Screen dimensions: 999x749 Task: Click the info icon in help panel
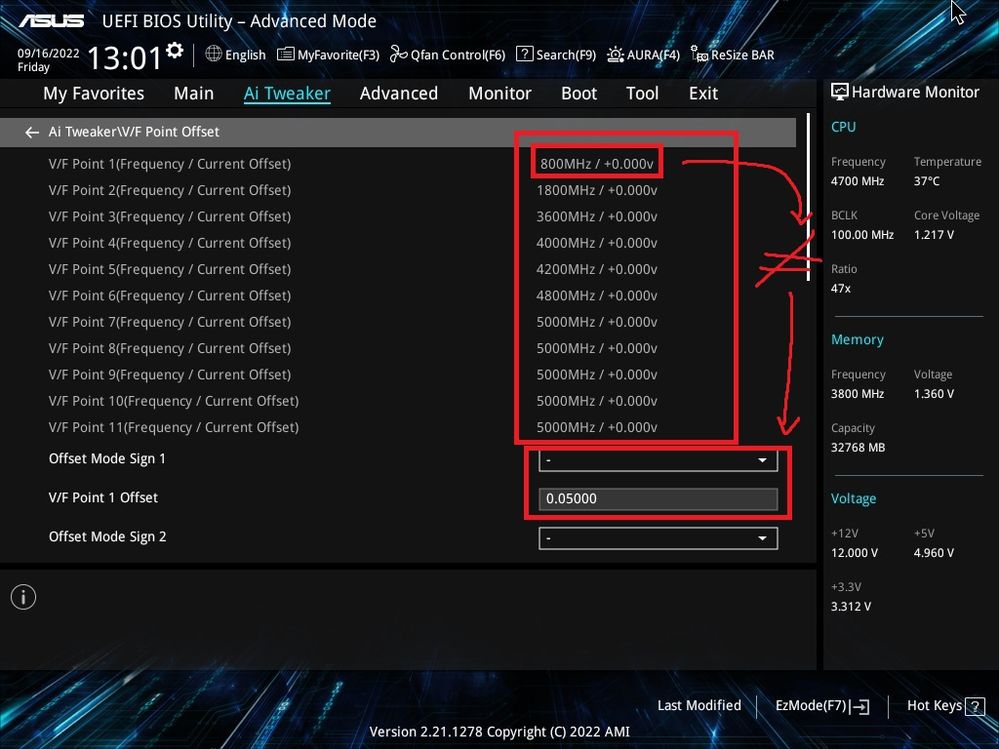[23, 597]
